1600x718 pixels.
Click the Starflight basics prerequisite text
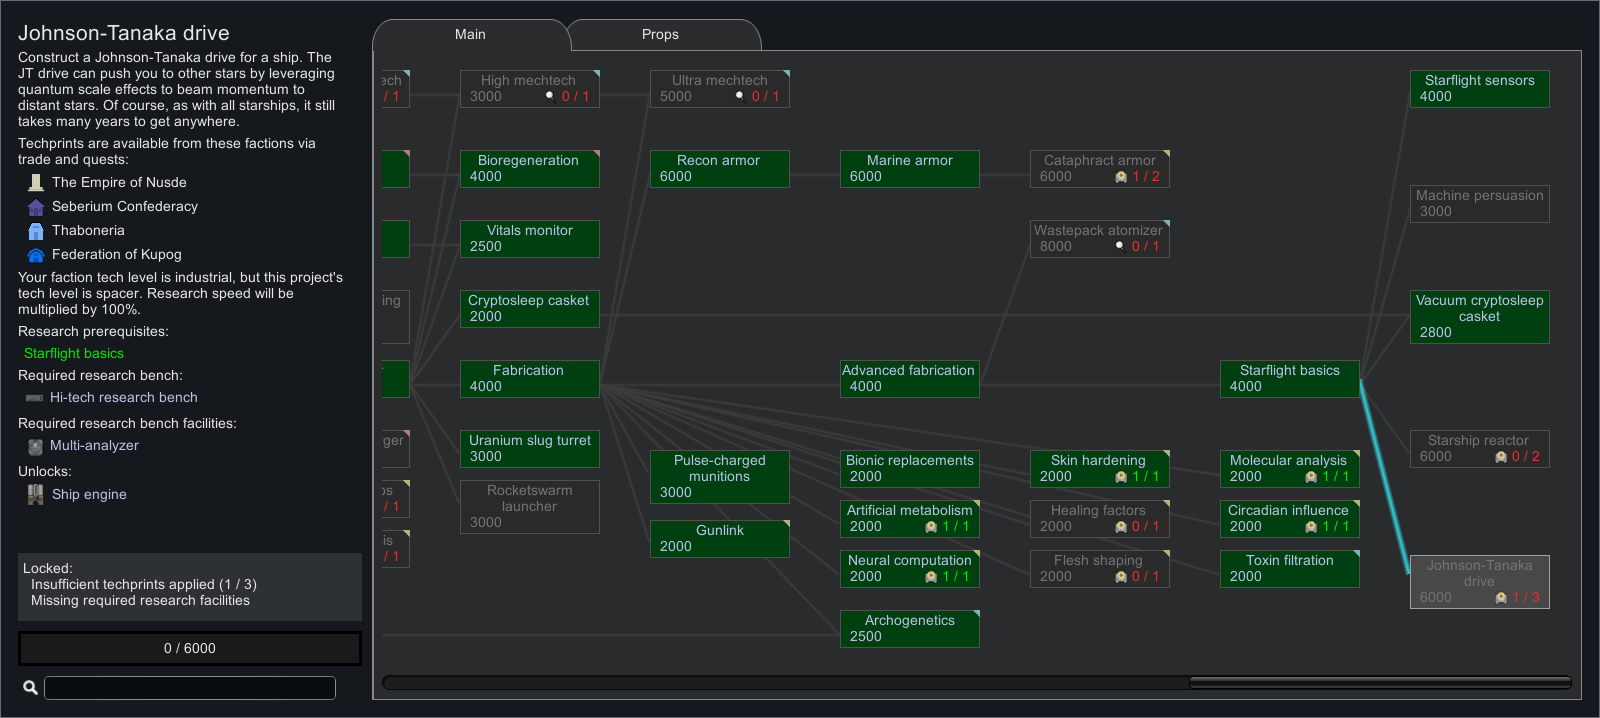(74, 353)
